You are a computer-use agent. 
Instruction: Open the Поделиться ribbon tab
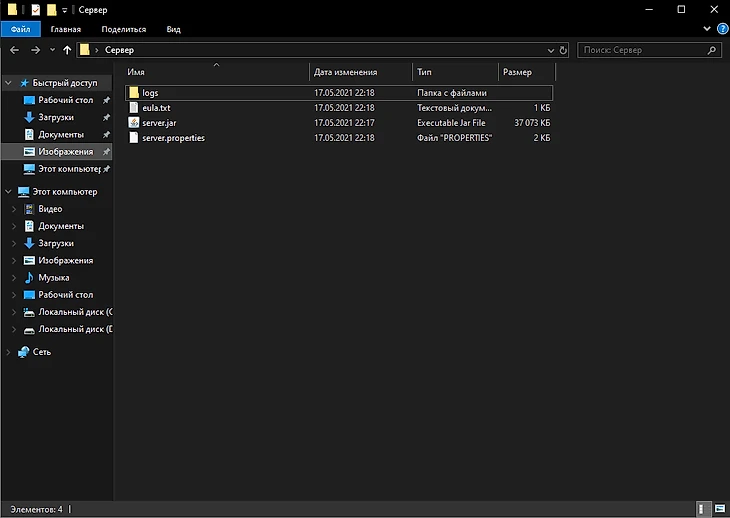[123, 29]
